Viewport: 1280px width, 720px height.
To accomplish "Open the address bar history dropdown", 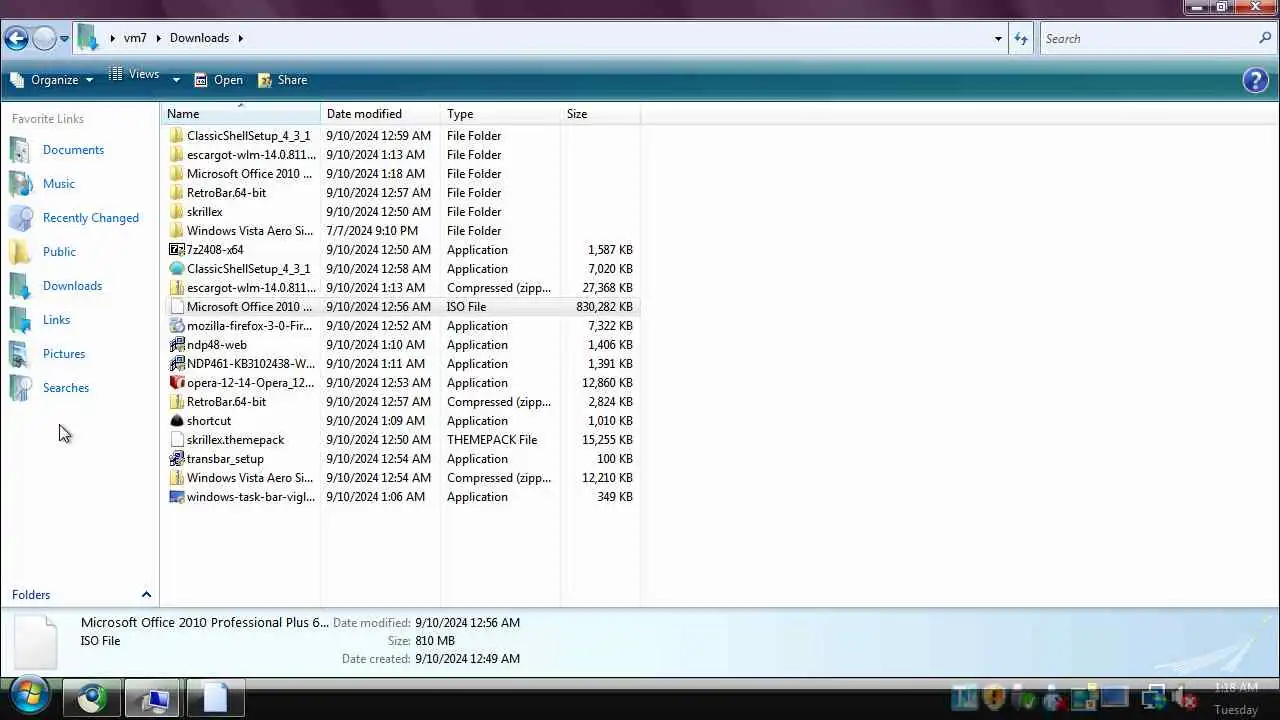I will pyautogui.click(x=998, y=39).
